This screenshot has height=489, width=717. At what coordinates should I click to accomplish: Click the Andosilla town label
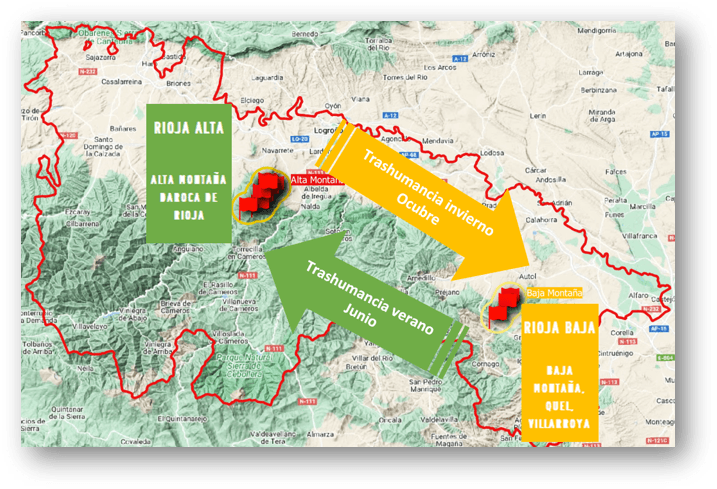tap(551, 180)
